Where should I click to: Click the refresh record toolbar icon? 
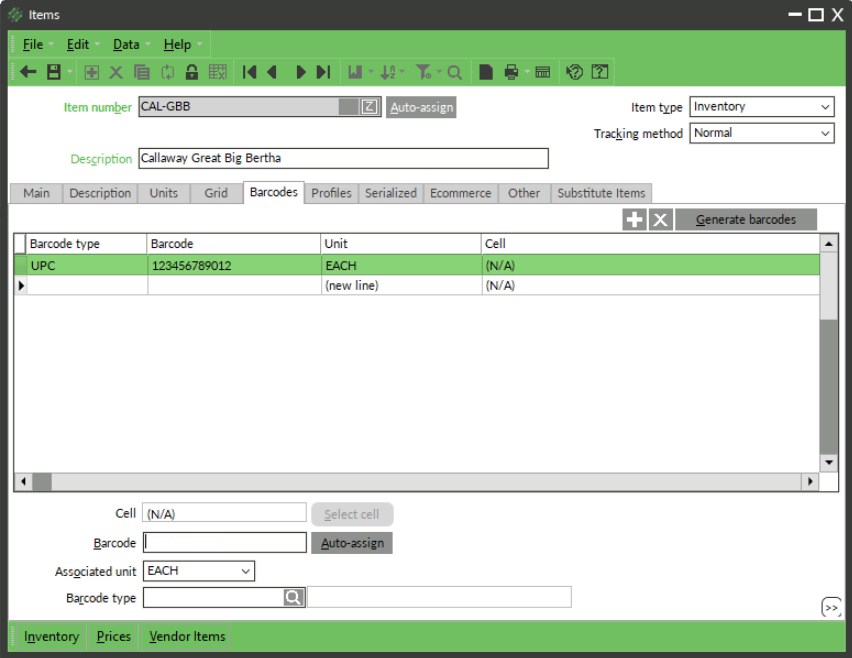click(x=167, y=72)
